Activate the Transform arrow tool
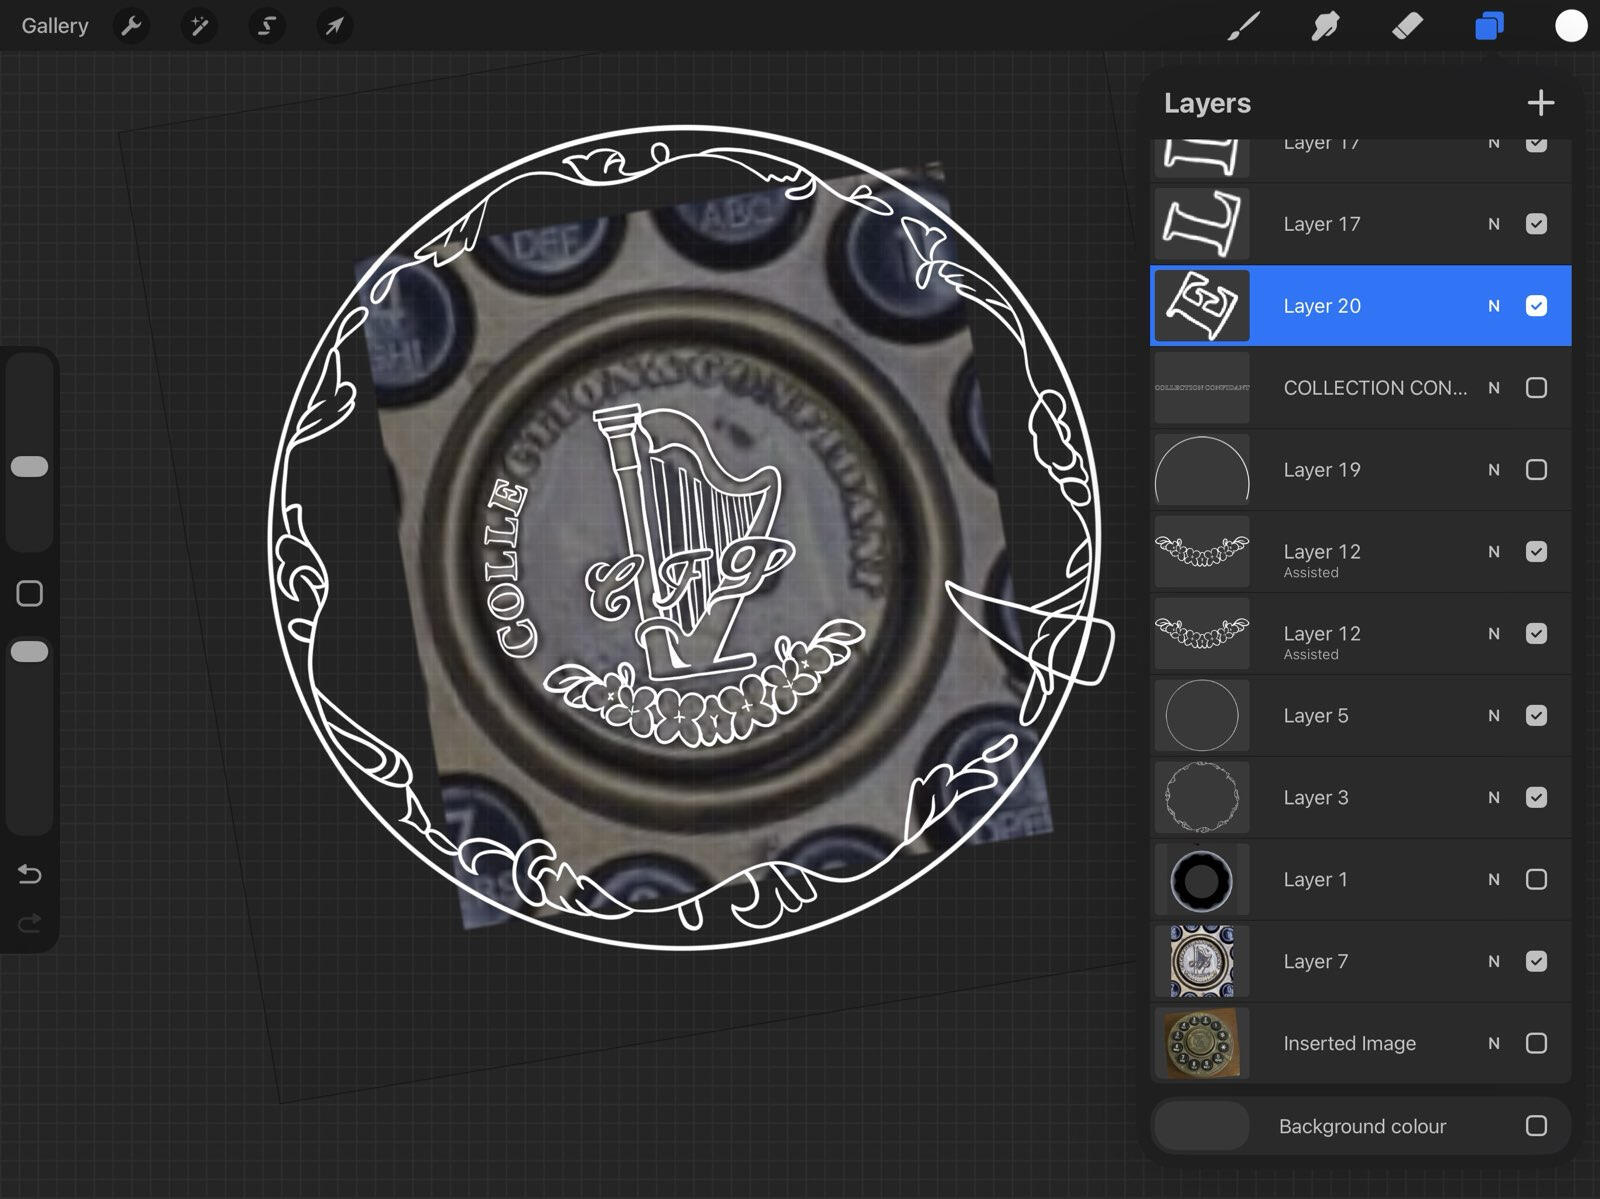 coord(334,26)
